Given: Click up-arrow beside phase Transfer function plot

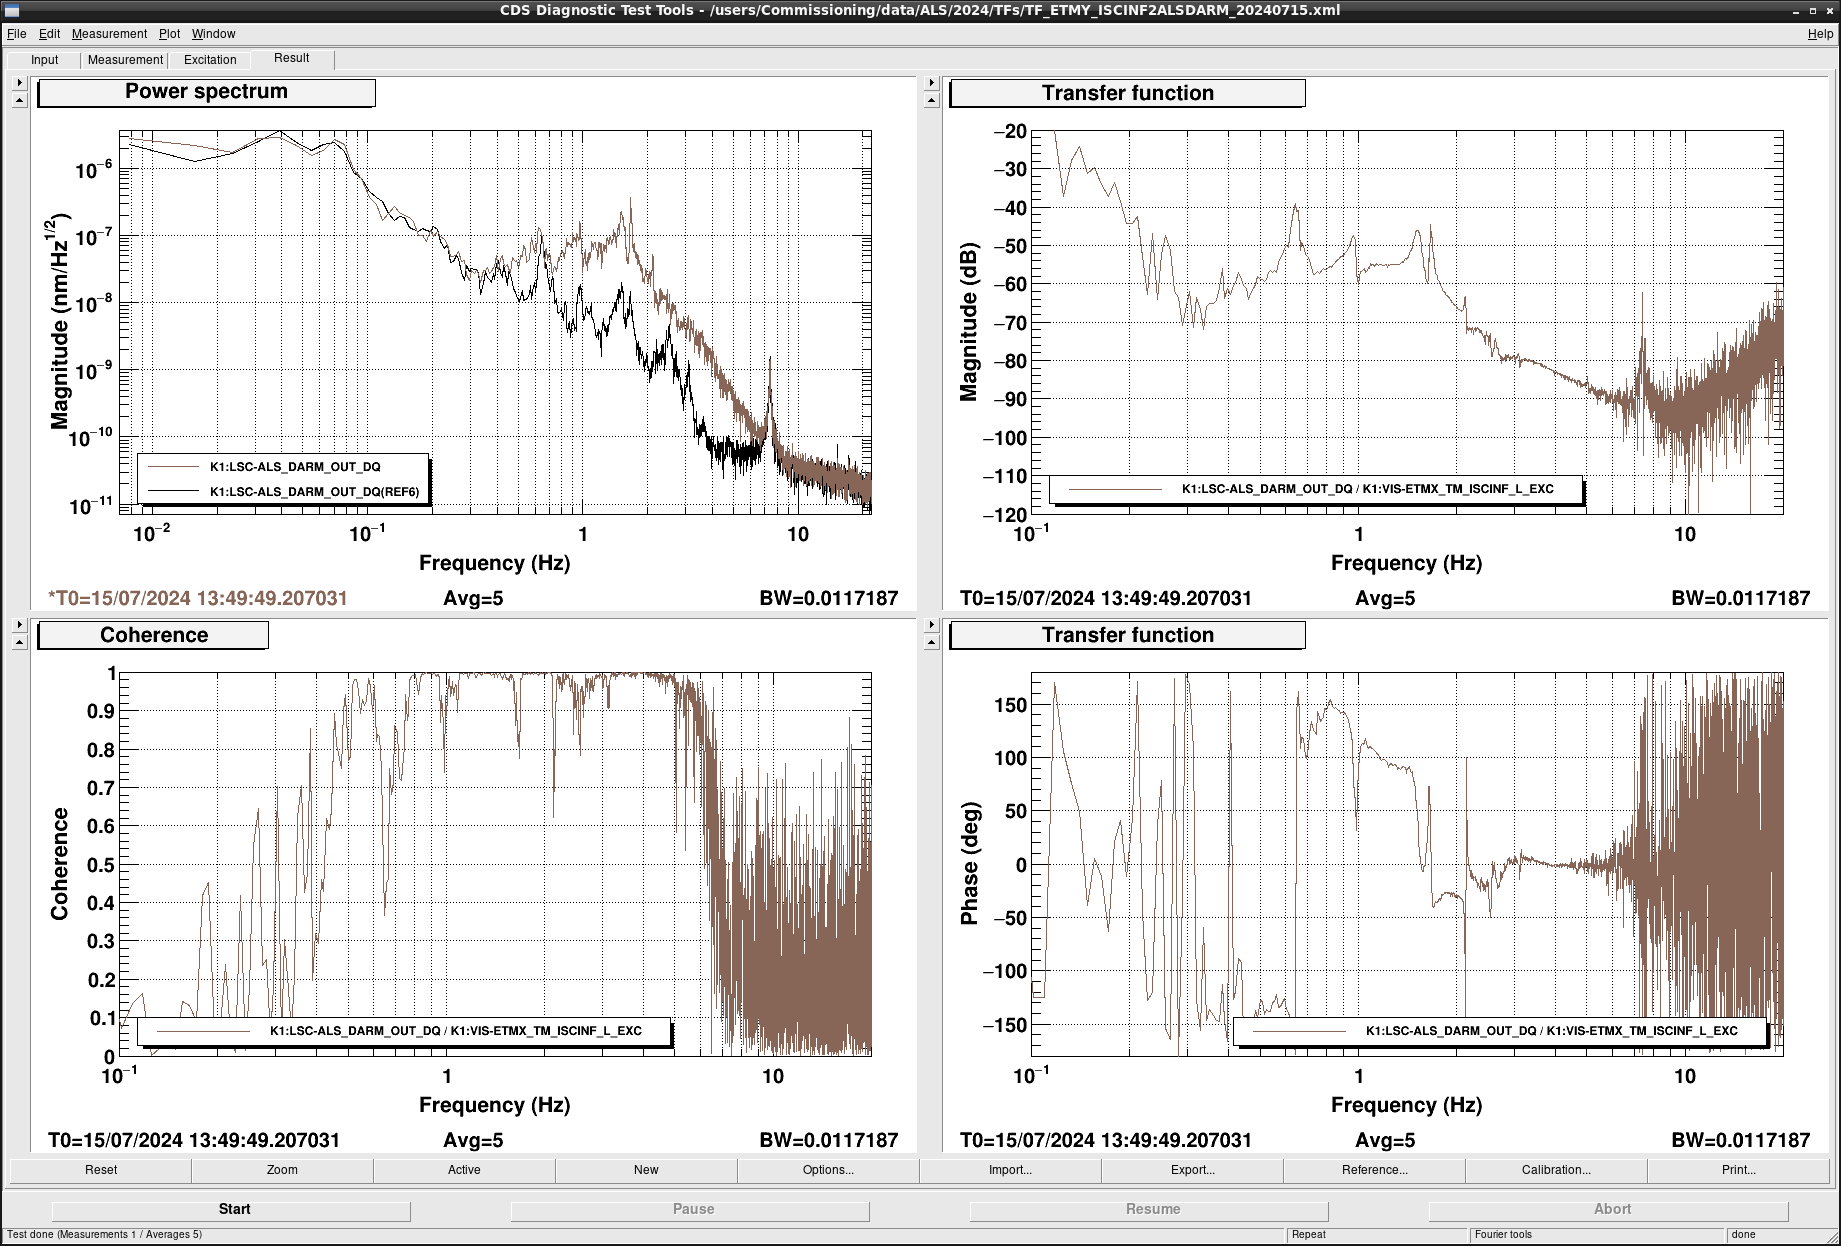Looking at the screenshot, I should point(931,643).
